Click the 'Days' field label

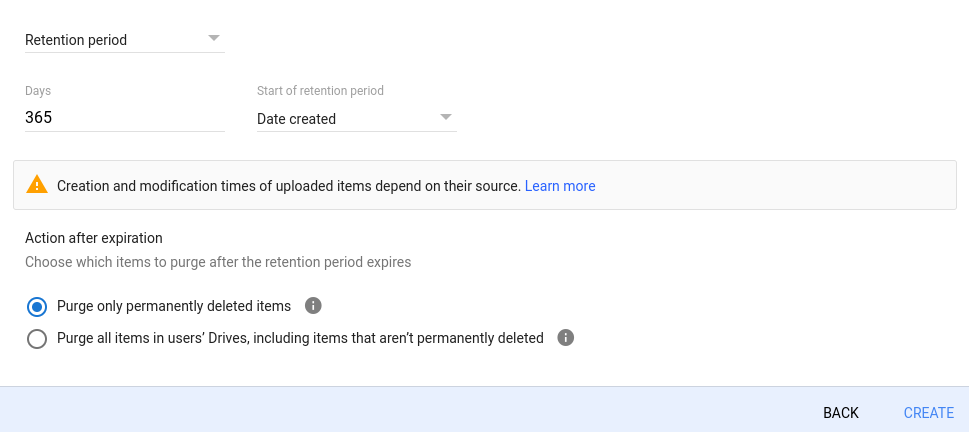point(38,91)
